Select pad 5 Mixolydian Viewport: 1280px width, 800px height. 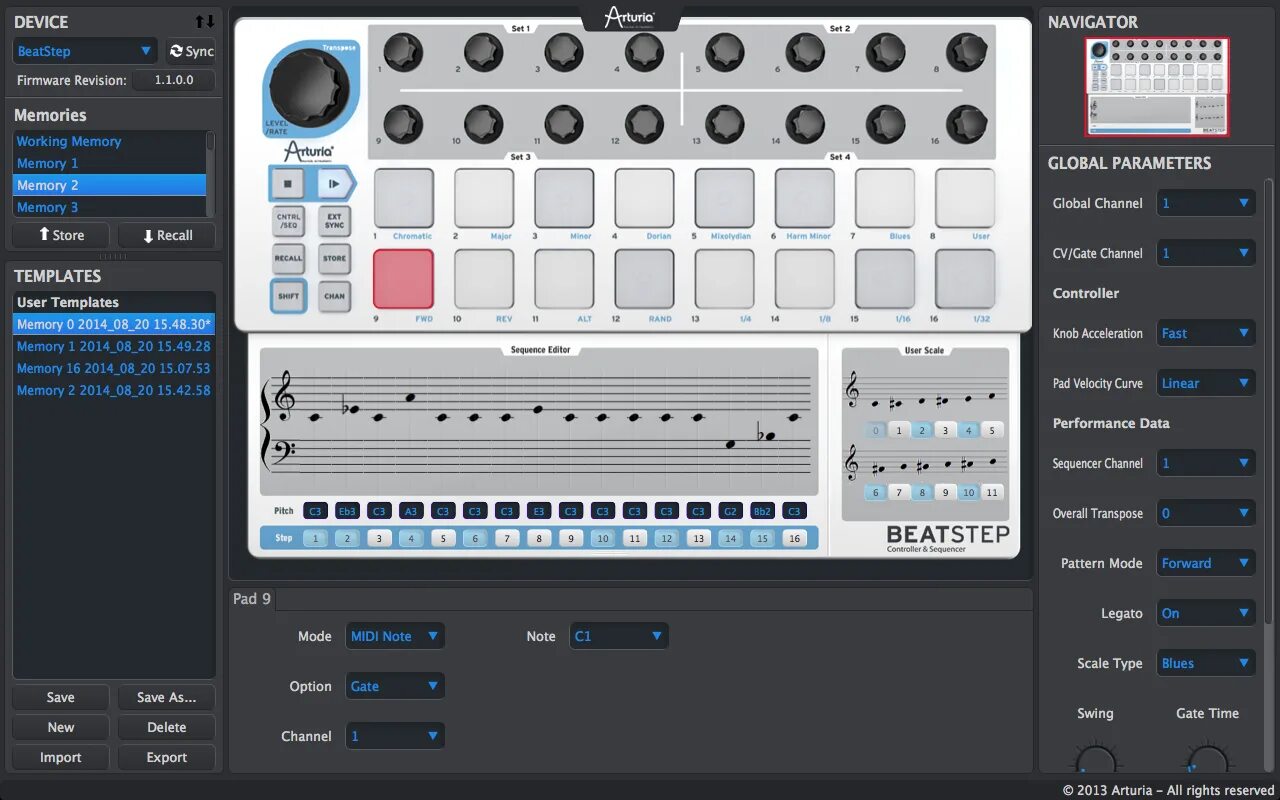pyautogui.click(x=725, y=198)
